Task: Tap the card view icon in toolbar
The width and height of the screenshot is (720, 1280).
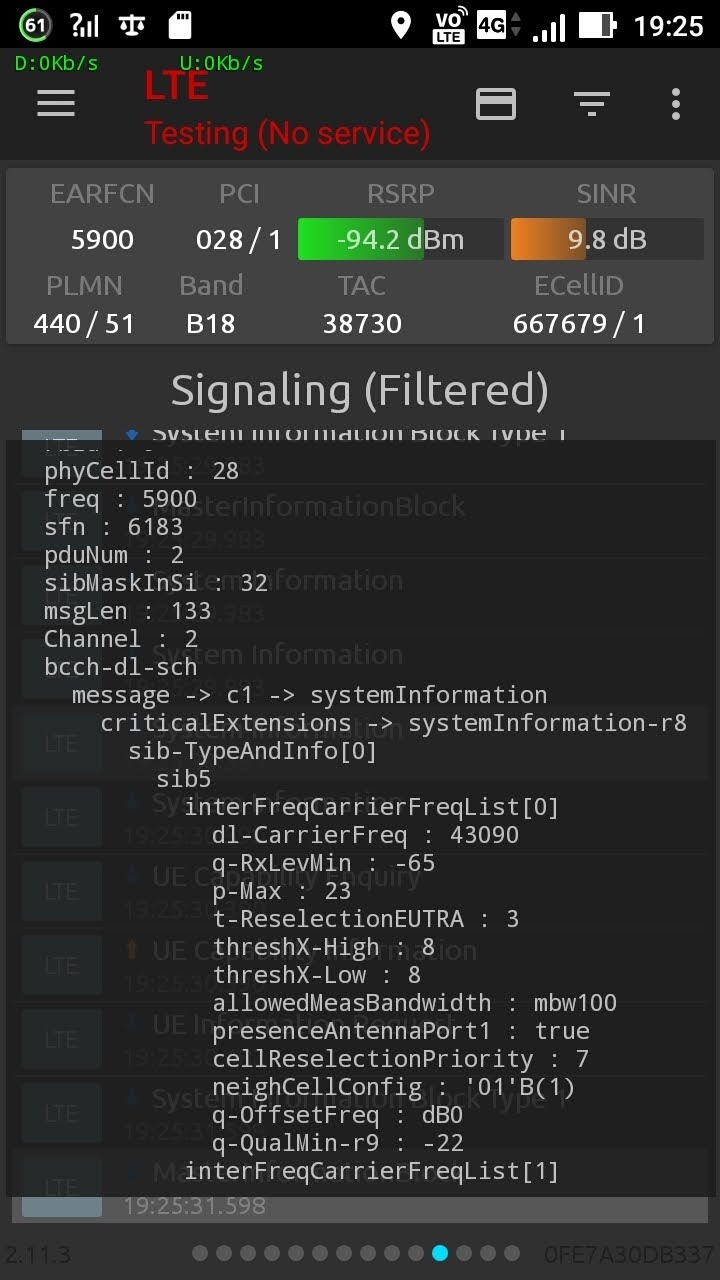Action: click(496, 103)
